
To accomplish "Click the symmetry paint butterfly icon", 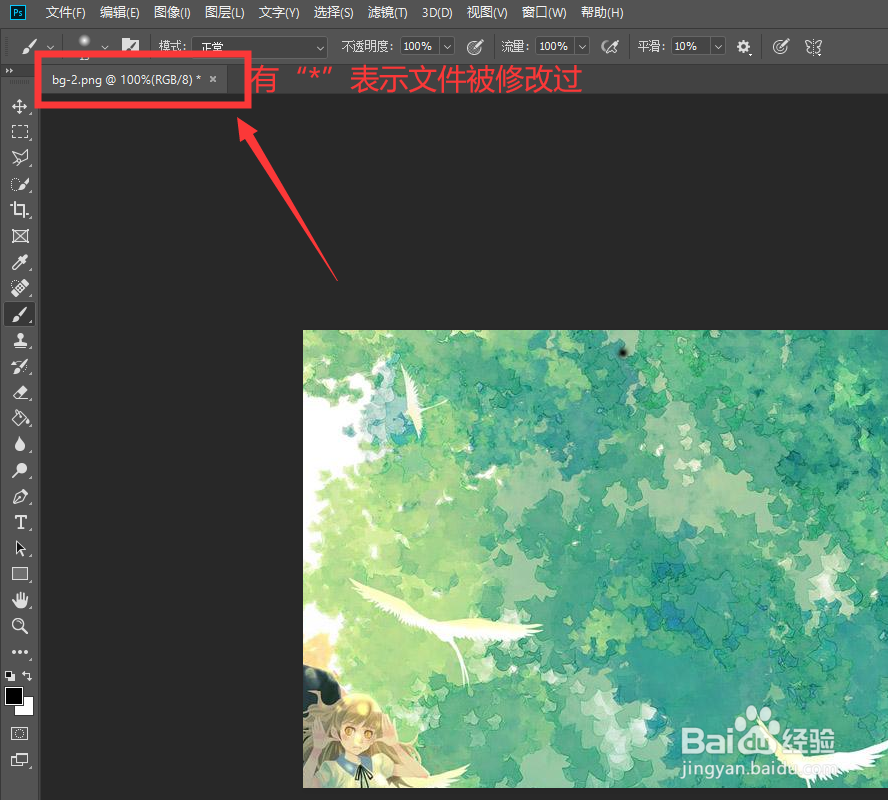I will click(813, 46).
